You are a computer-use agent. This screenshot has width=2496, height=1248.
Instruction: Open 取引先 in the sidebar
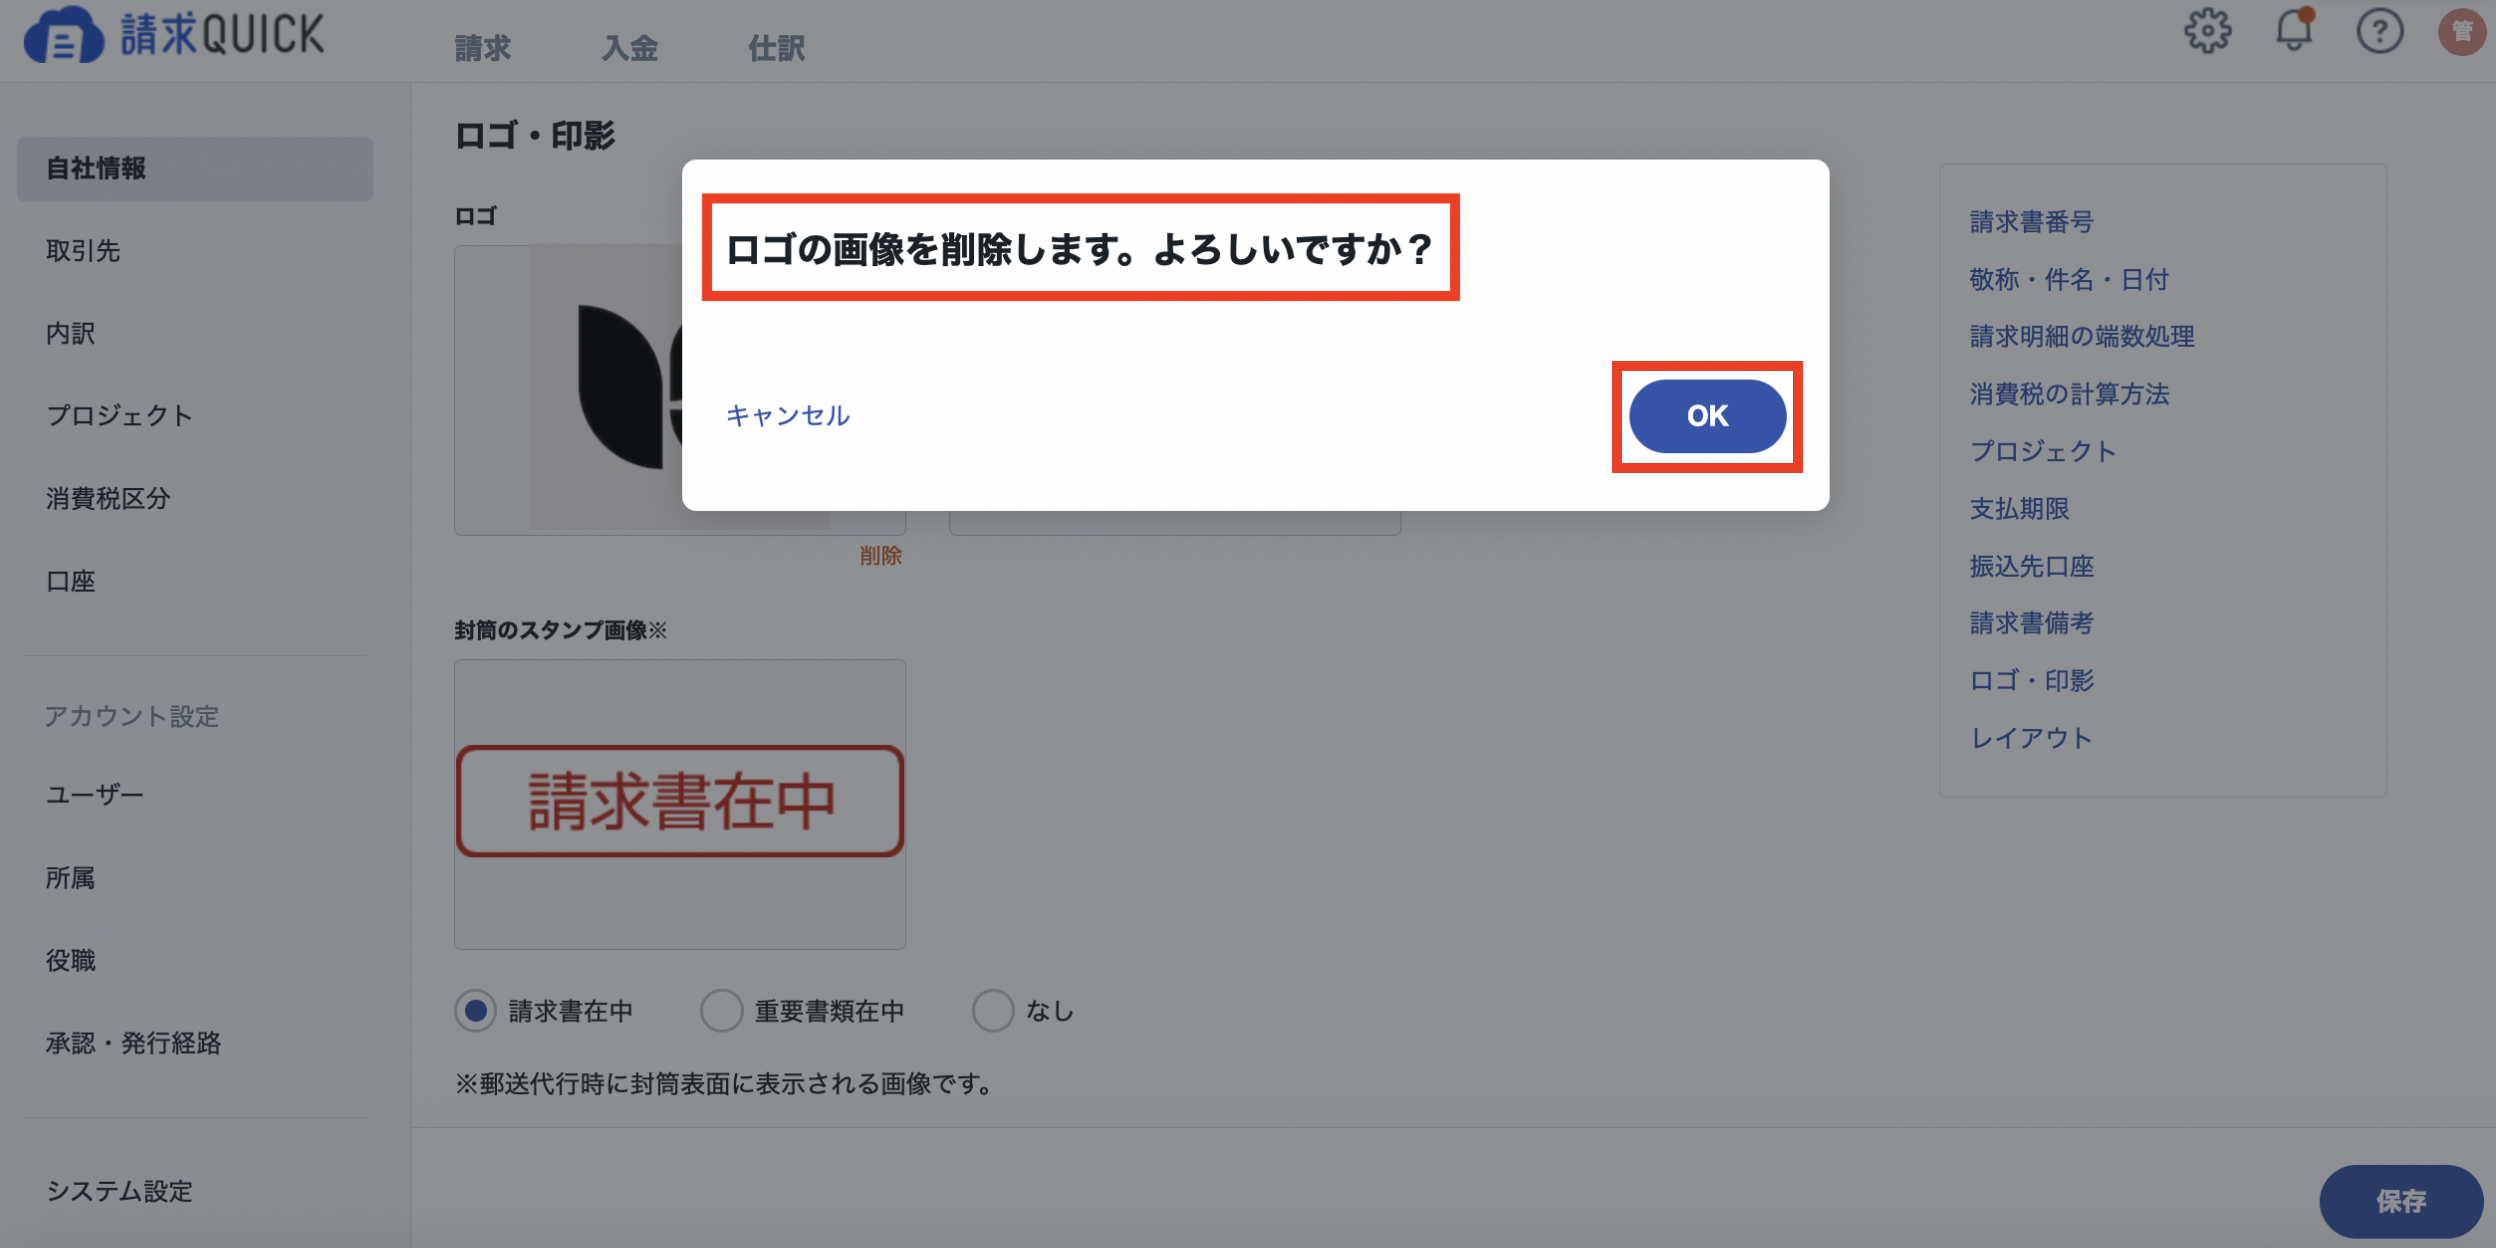[83, 251]
